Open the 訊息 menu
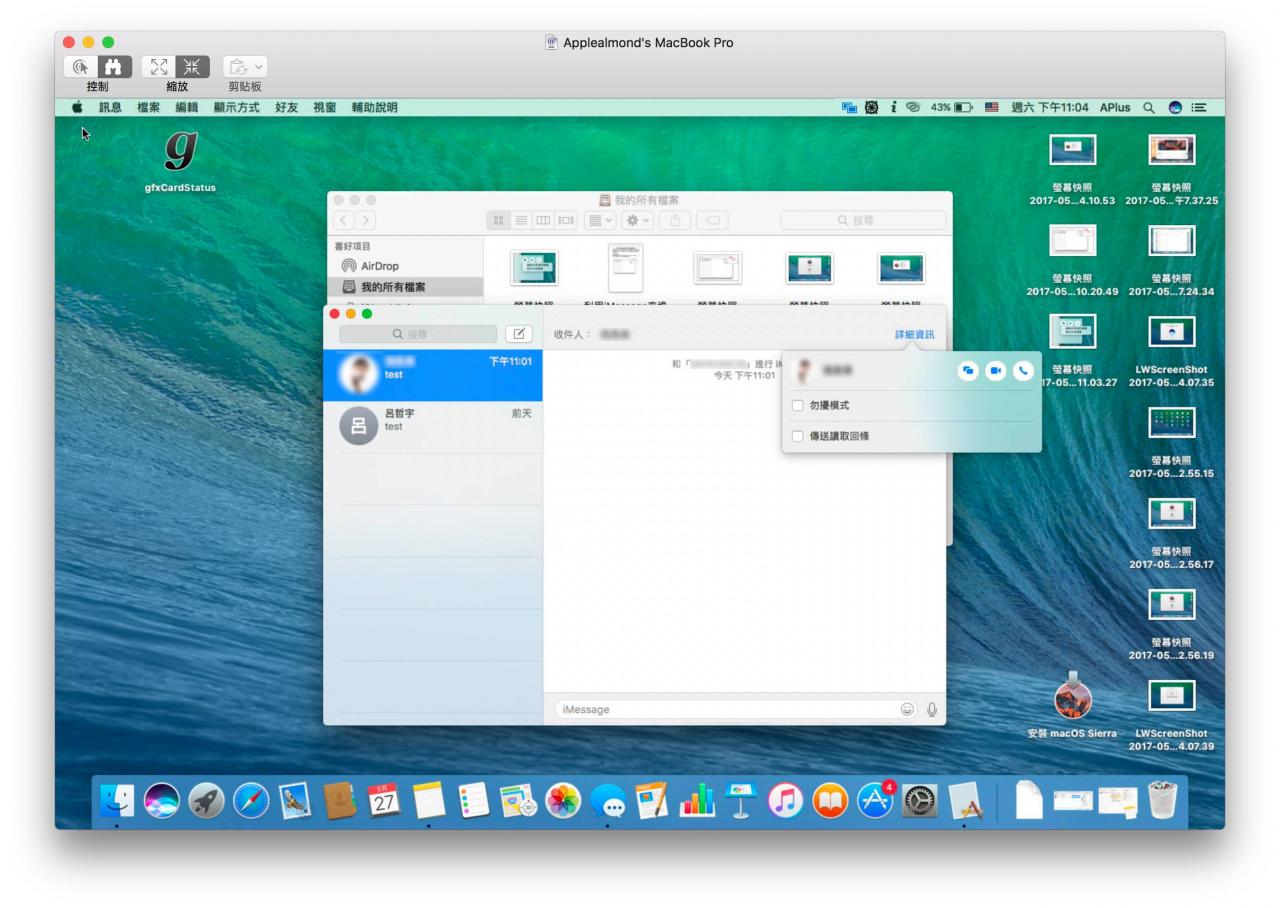Image resolution: width=1280 pixels, height=908 pixels. pyautogui.click(x=109, y=107)
